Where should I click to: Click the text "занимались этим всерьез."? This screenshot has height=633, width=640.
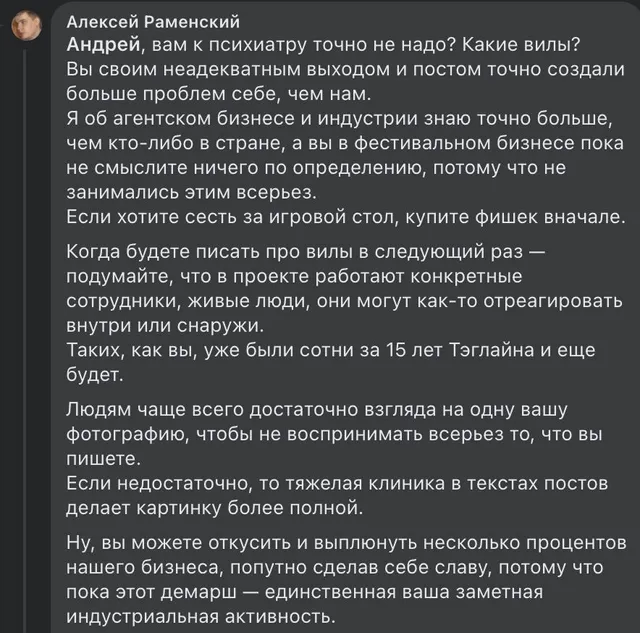(191, 193)
